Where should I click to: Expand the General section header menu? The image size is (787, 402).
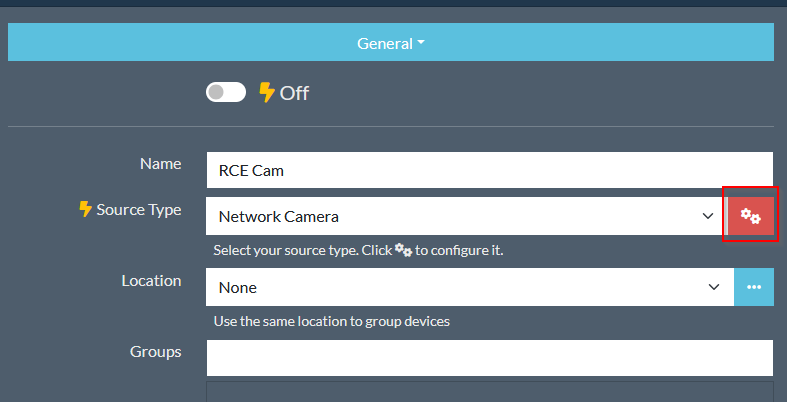coord(391,44)
